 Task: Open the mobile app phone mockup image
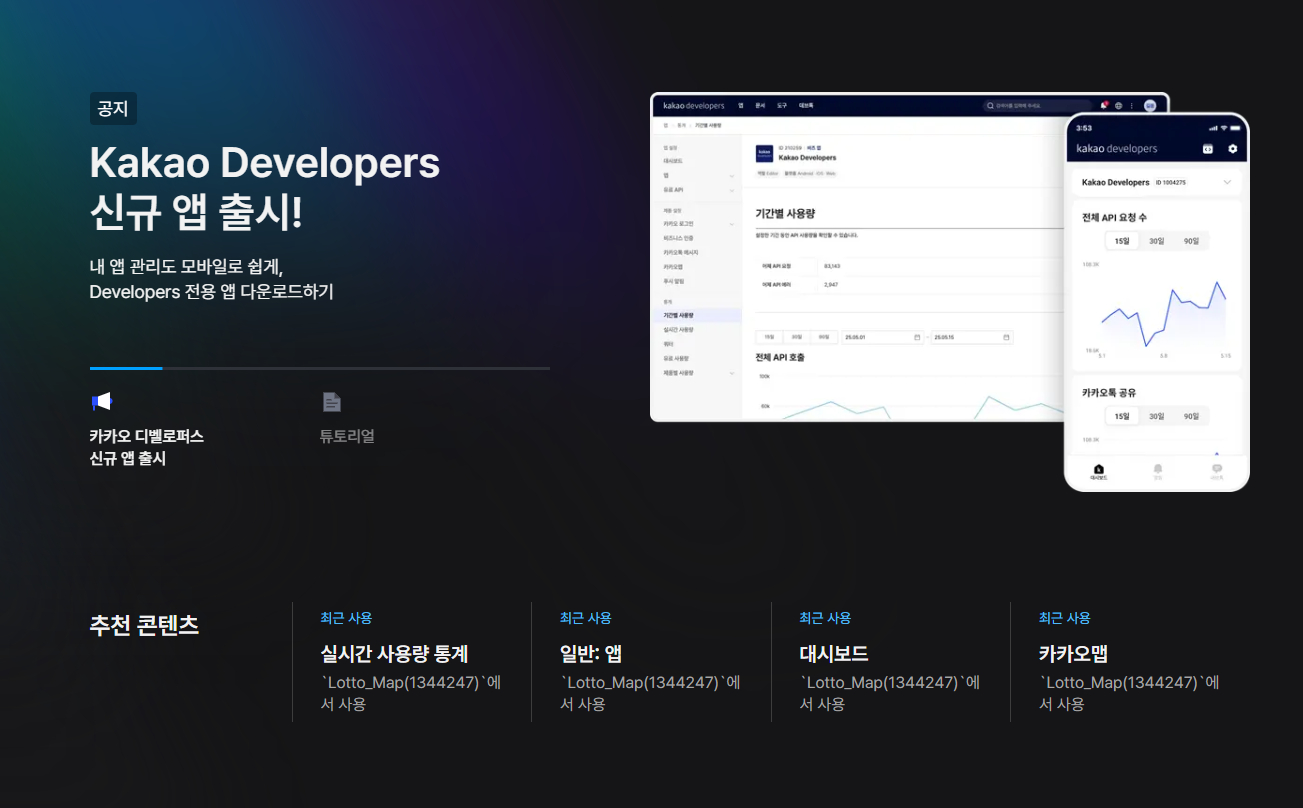tap(1157, 302)
